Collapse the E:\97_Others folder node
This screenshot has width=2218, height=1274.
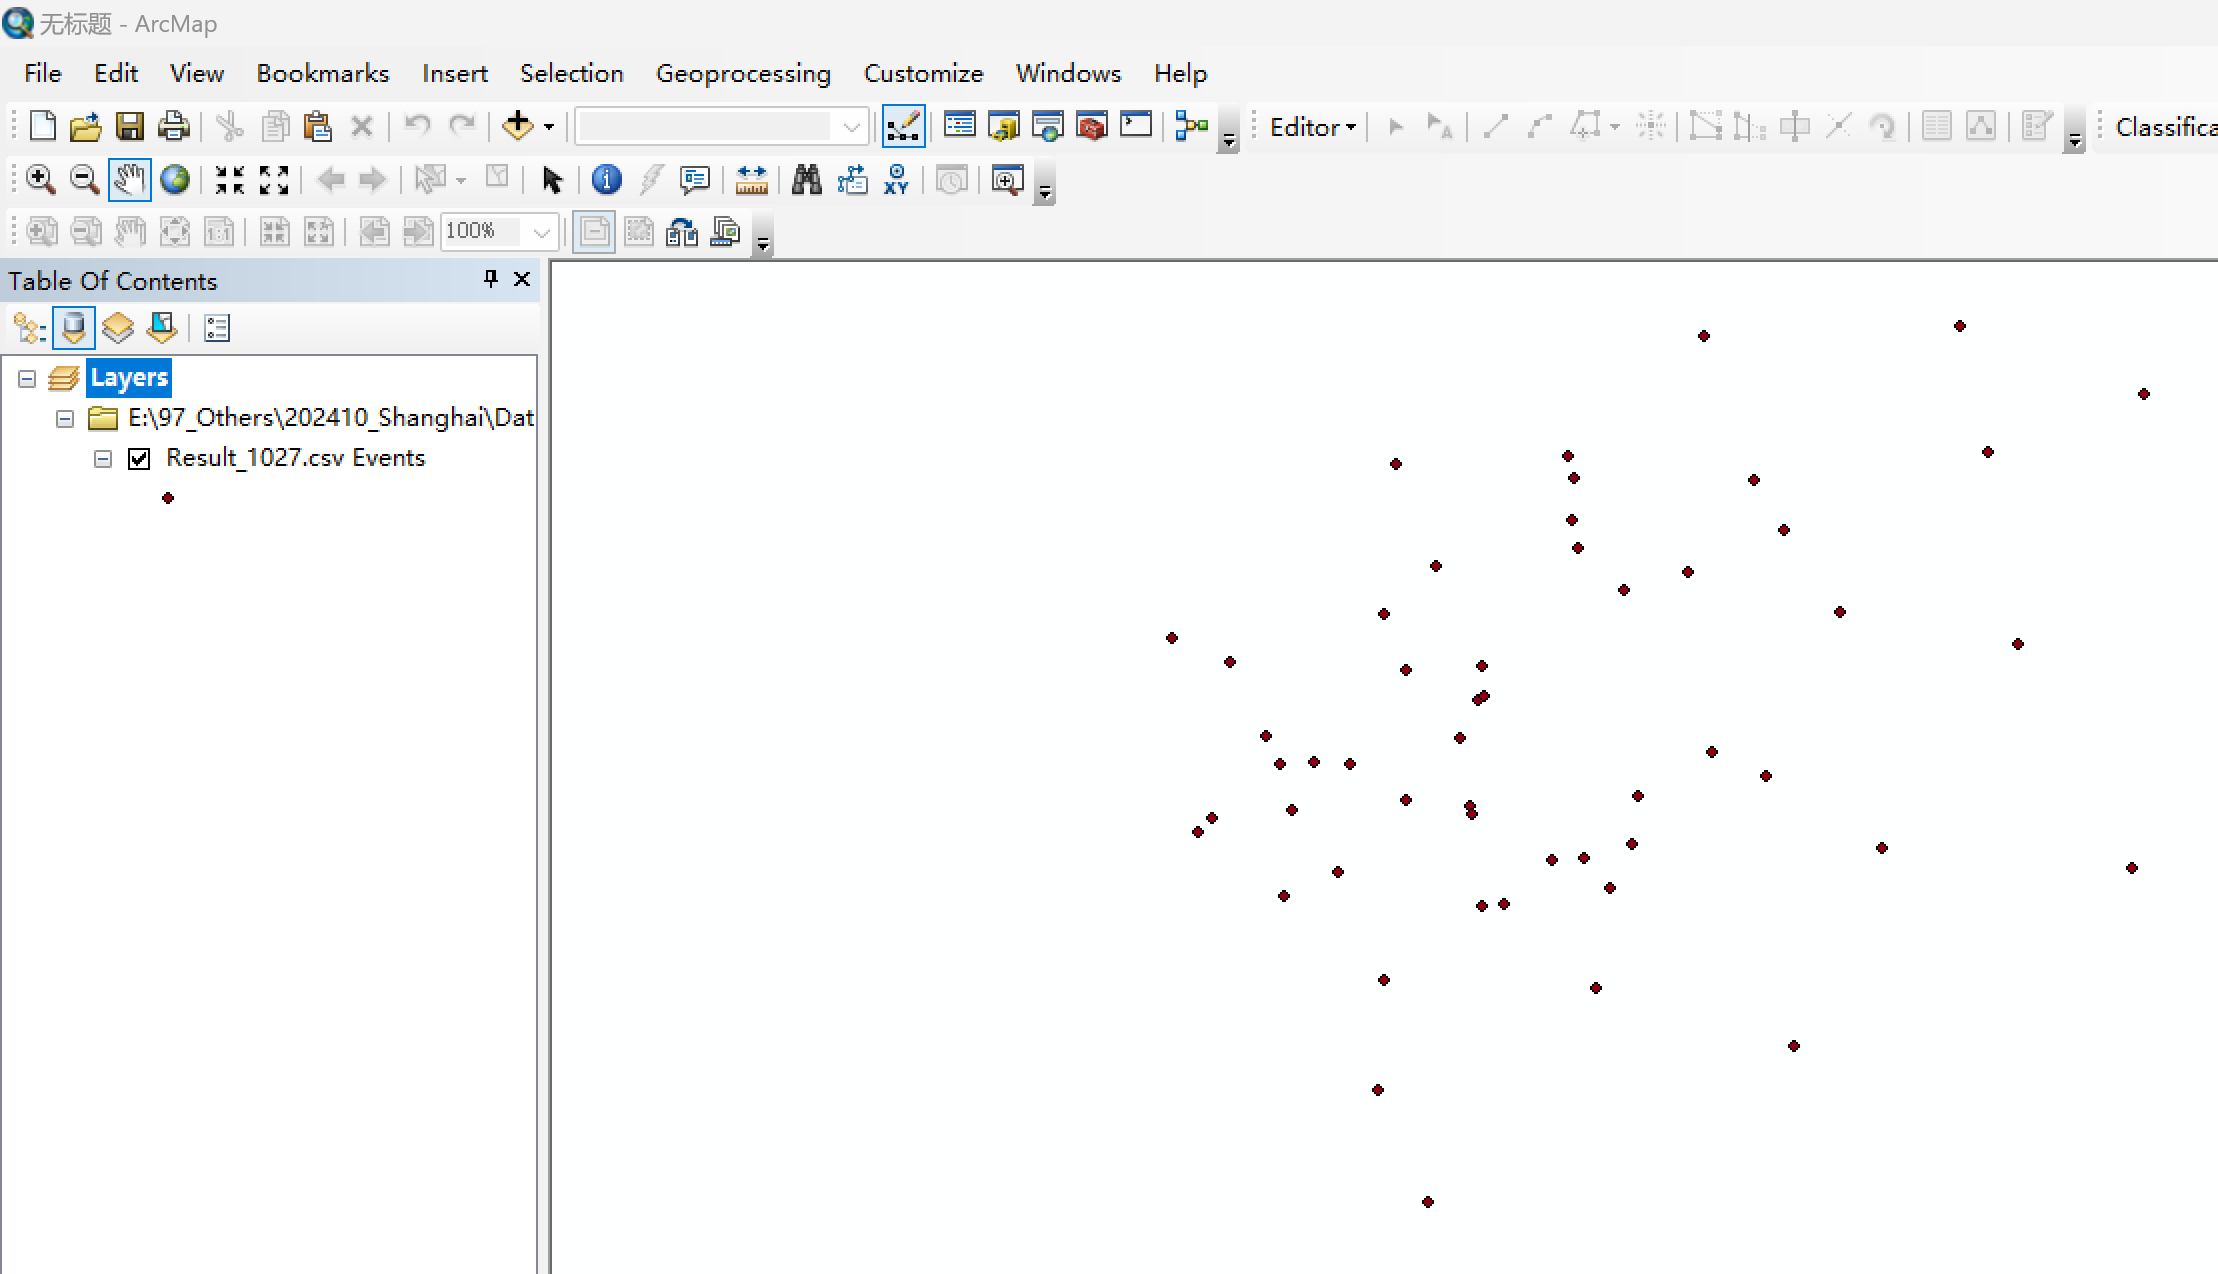(65, 419)
